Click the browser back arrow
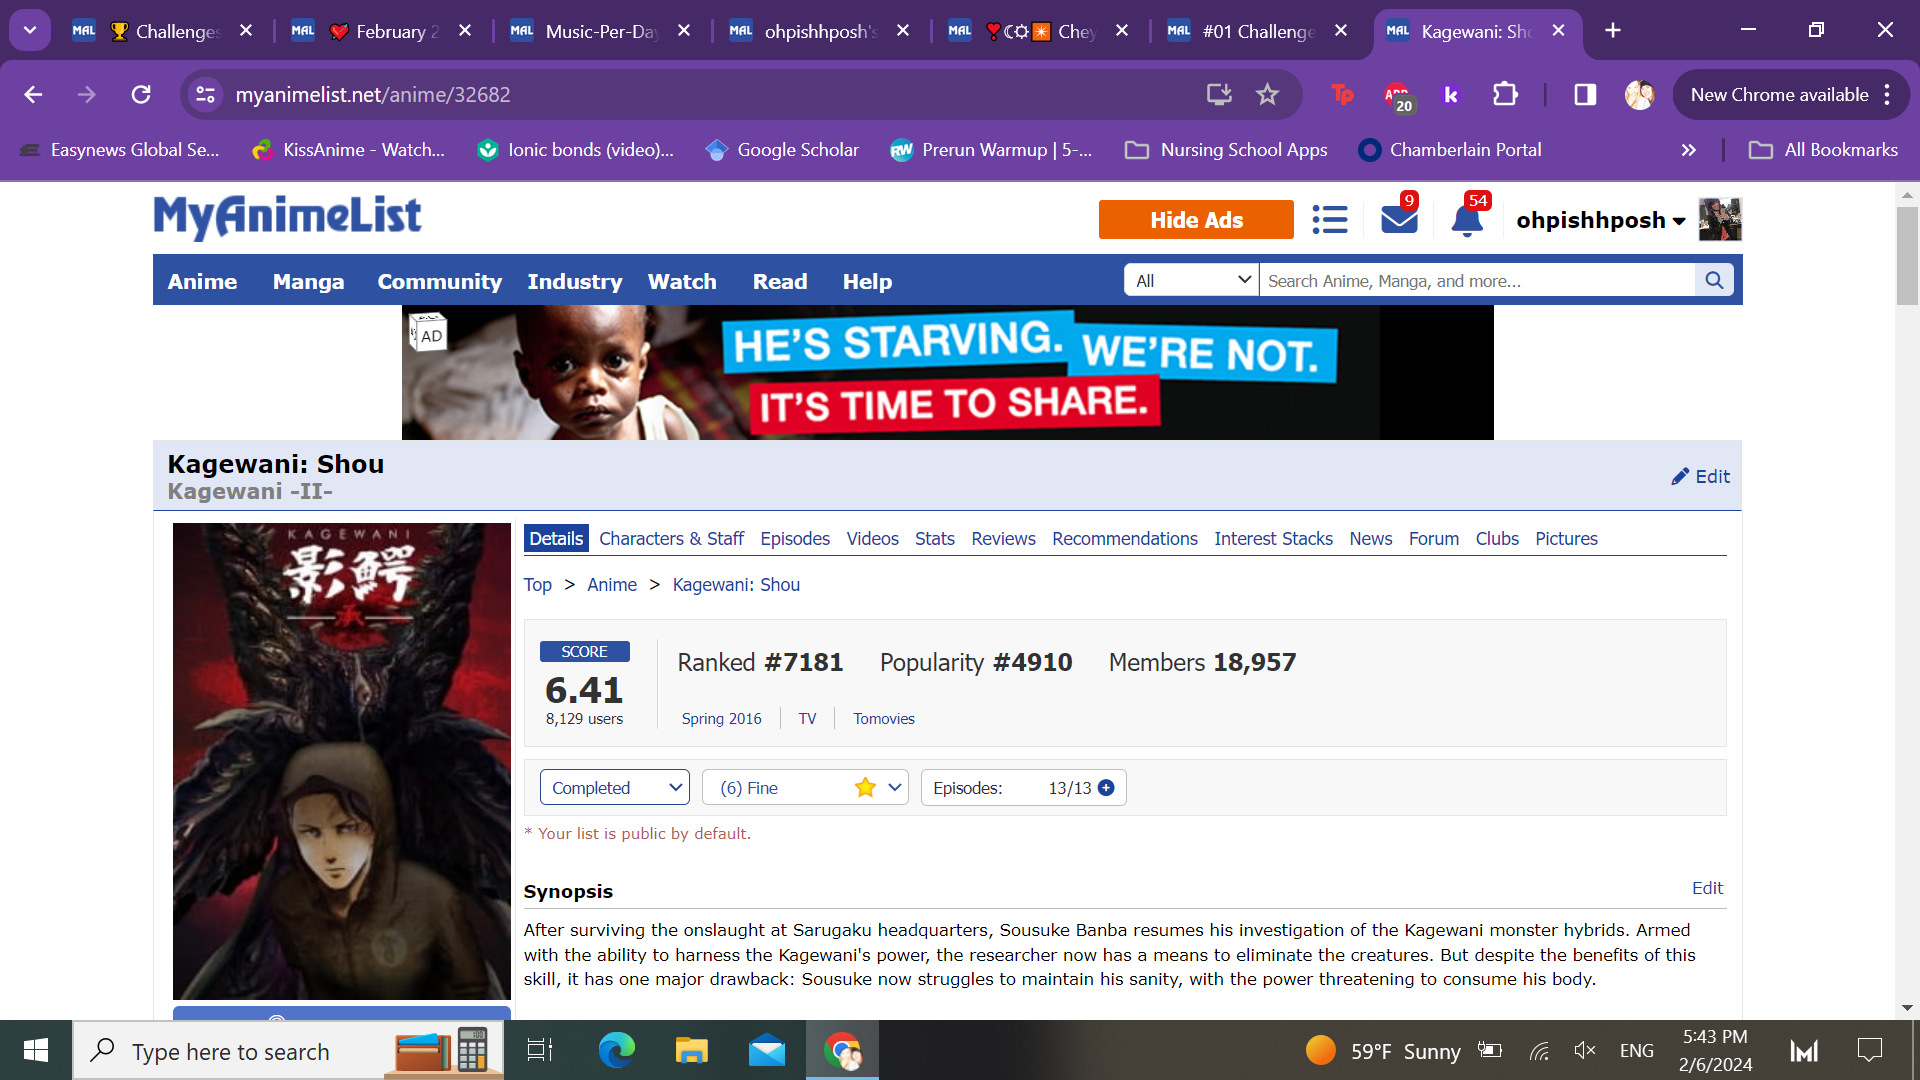 tap(33, 94)
